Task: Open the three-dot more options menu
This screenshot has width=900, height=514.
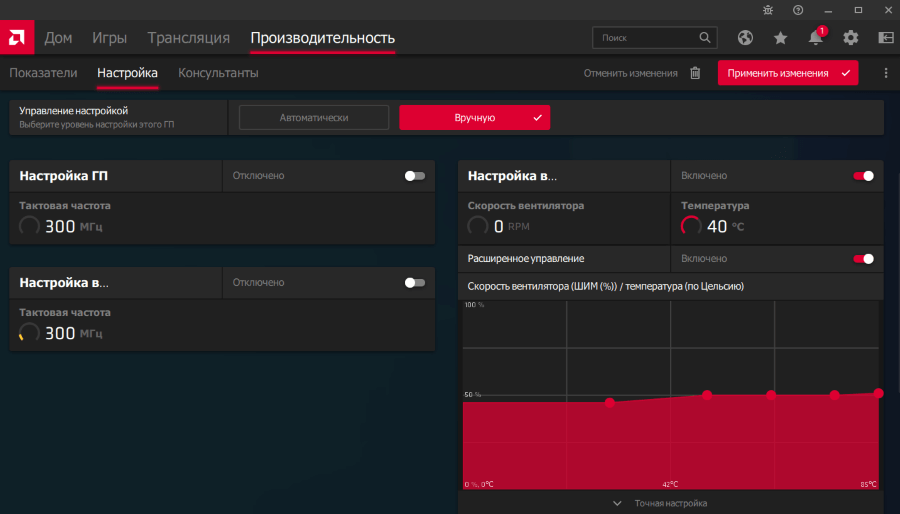Action: click(x=885, y=73)
